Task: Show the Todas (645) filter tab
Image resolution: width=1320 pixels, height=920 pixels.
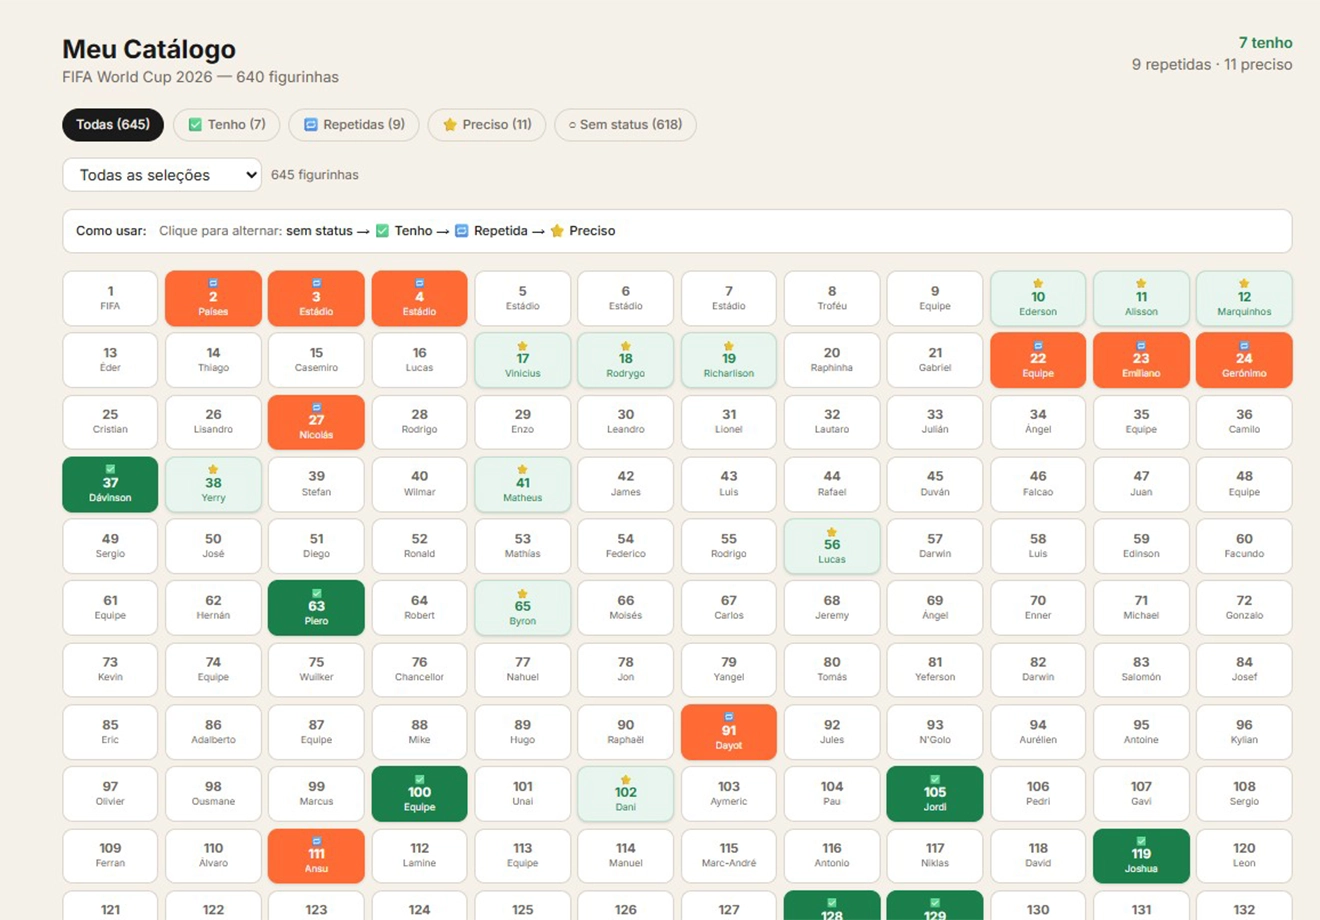Action: click(x=113, y=125)
